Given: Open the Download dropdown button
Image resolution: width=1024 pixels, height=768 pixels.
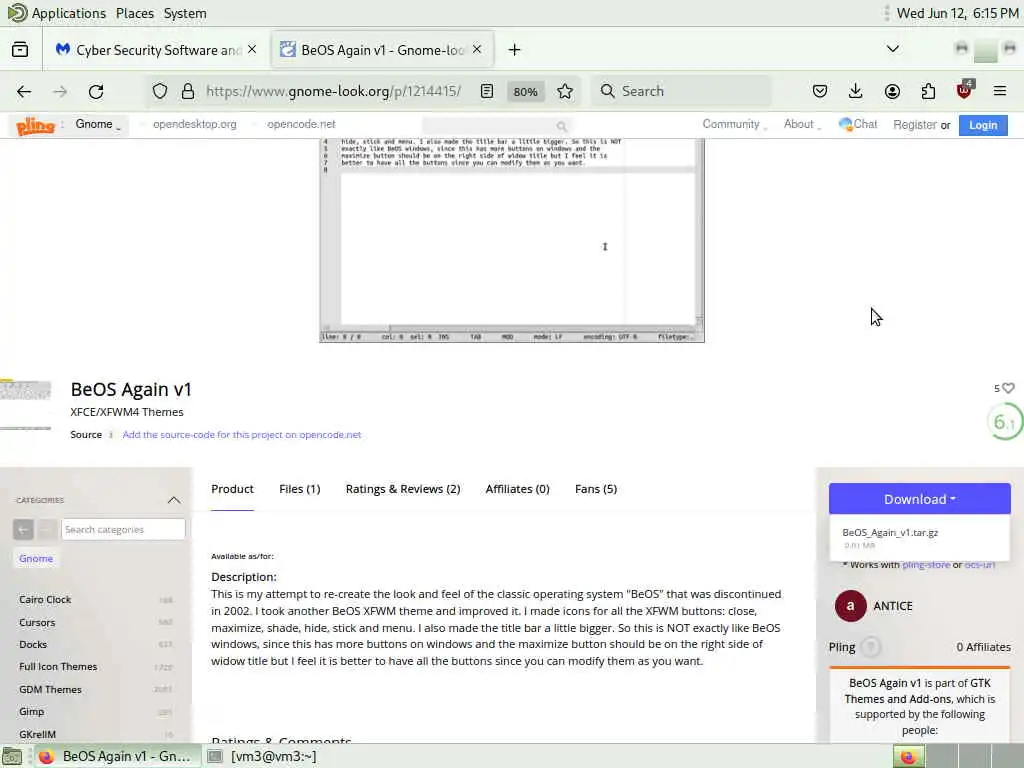Looking at the screenshot, I should point(920,499).
